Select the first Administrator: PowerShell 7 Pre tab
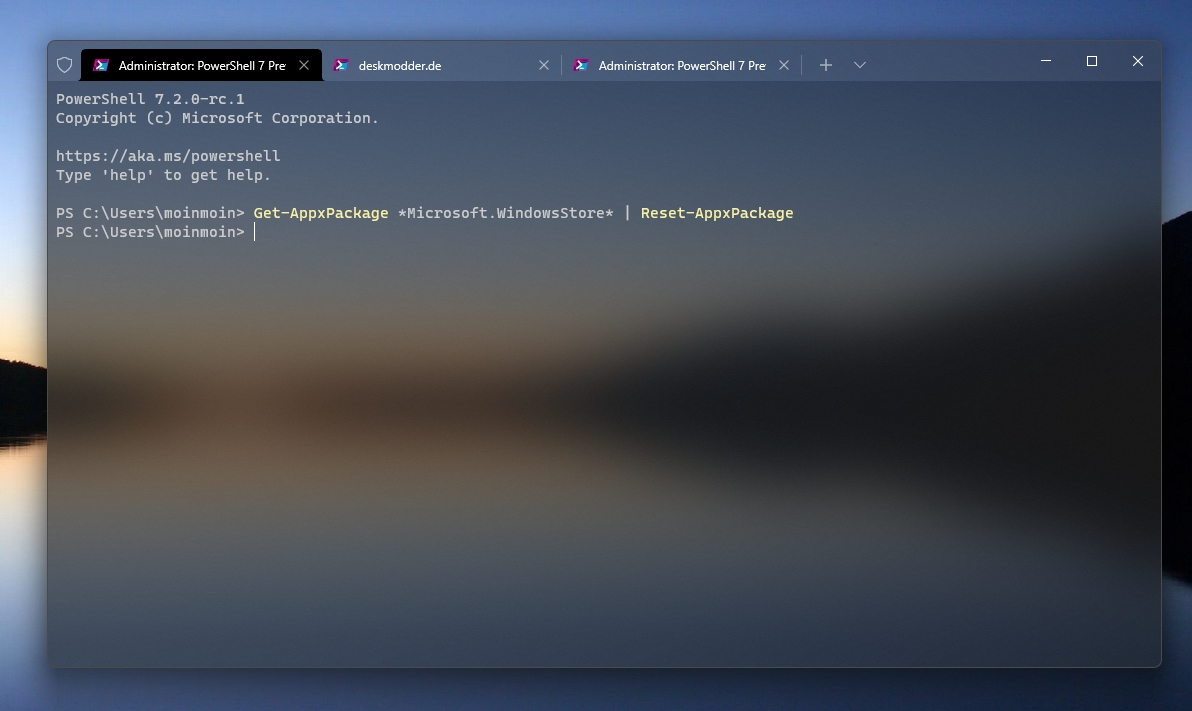1192x711 pixels. [x=201, y=65]
